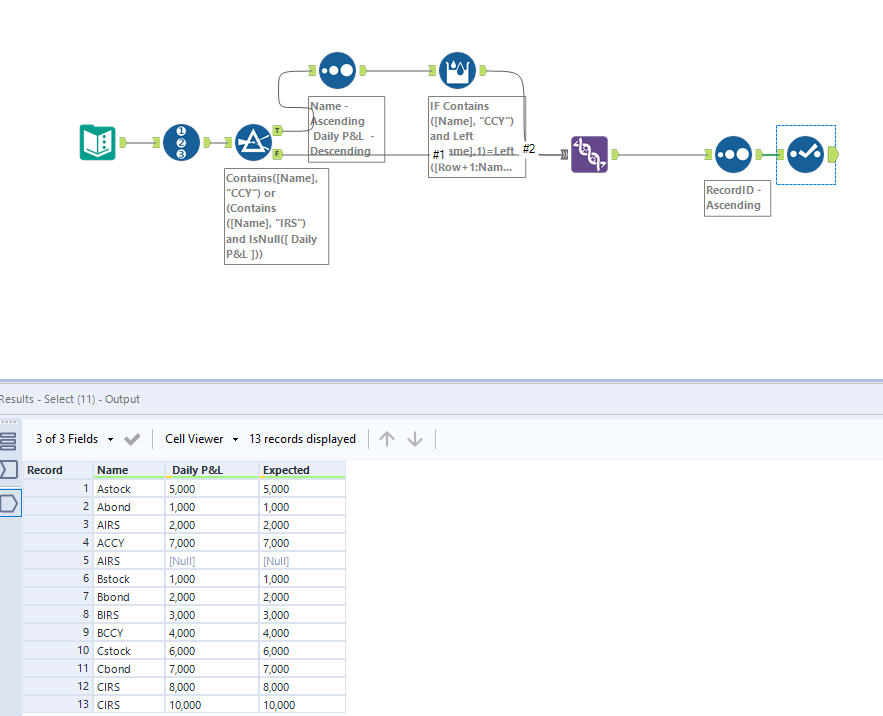The image size is (883, 716).
Task: Open the Multi-Row Formula tool
Action: (x=457, y=70)
